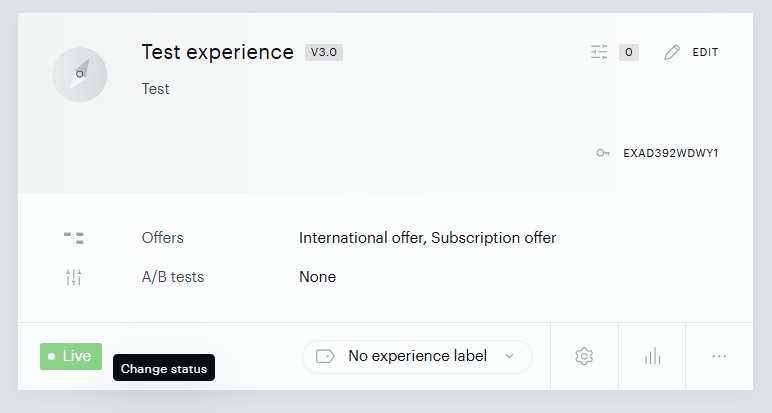Click the key icon next to the experience ID
Image resolution: width=772 pixels, height=413 pixels.
coord(603,153)
